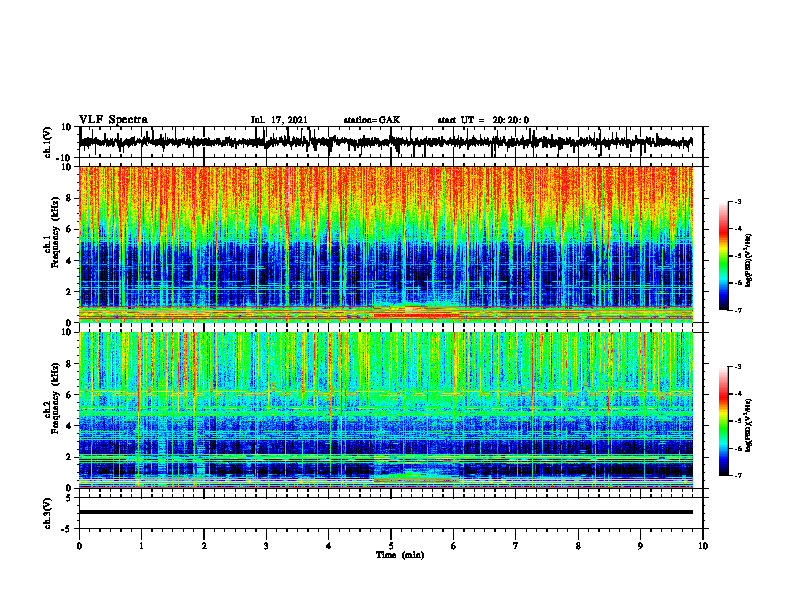Click the "1" tick on the time axis
The image size is (792, 612).
pos(141,546)
